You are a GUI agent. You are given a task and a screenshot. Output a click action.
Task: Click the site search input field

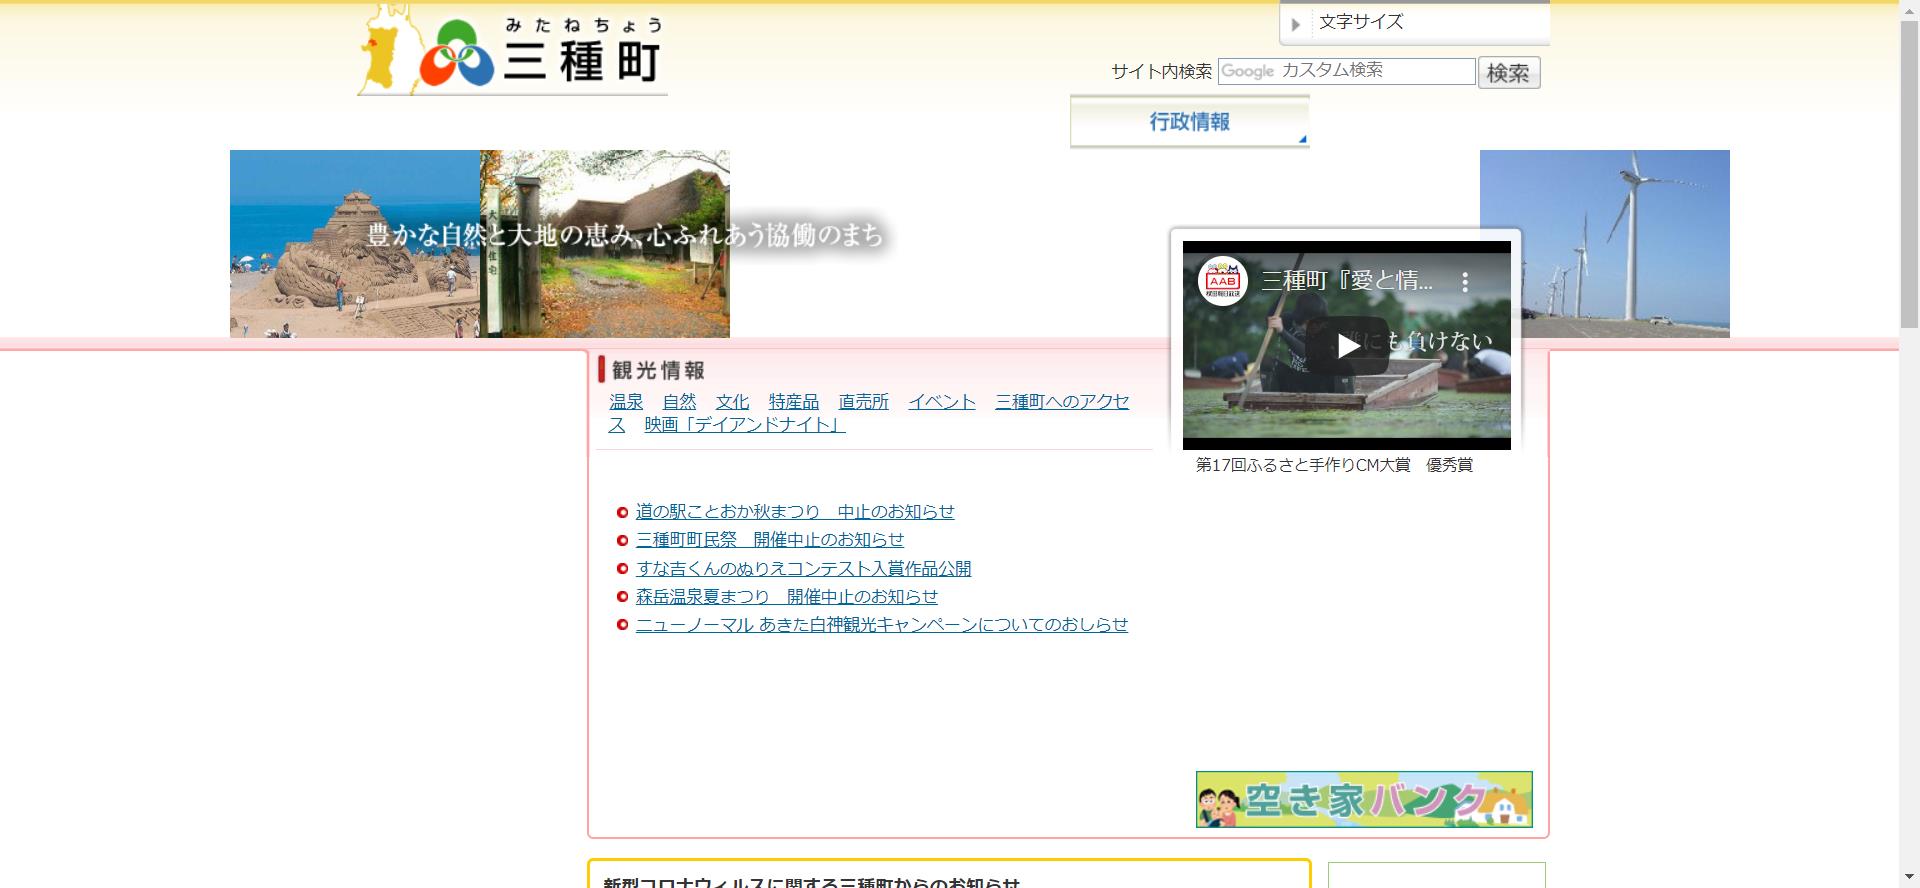pos(1346,71)
